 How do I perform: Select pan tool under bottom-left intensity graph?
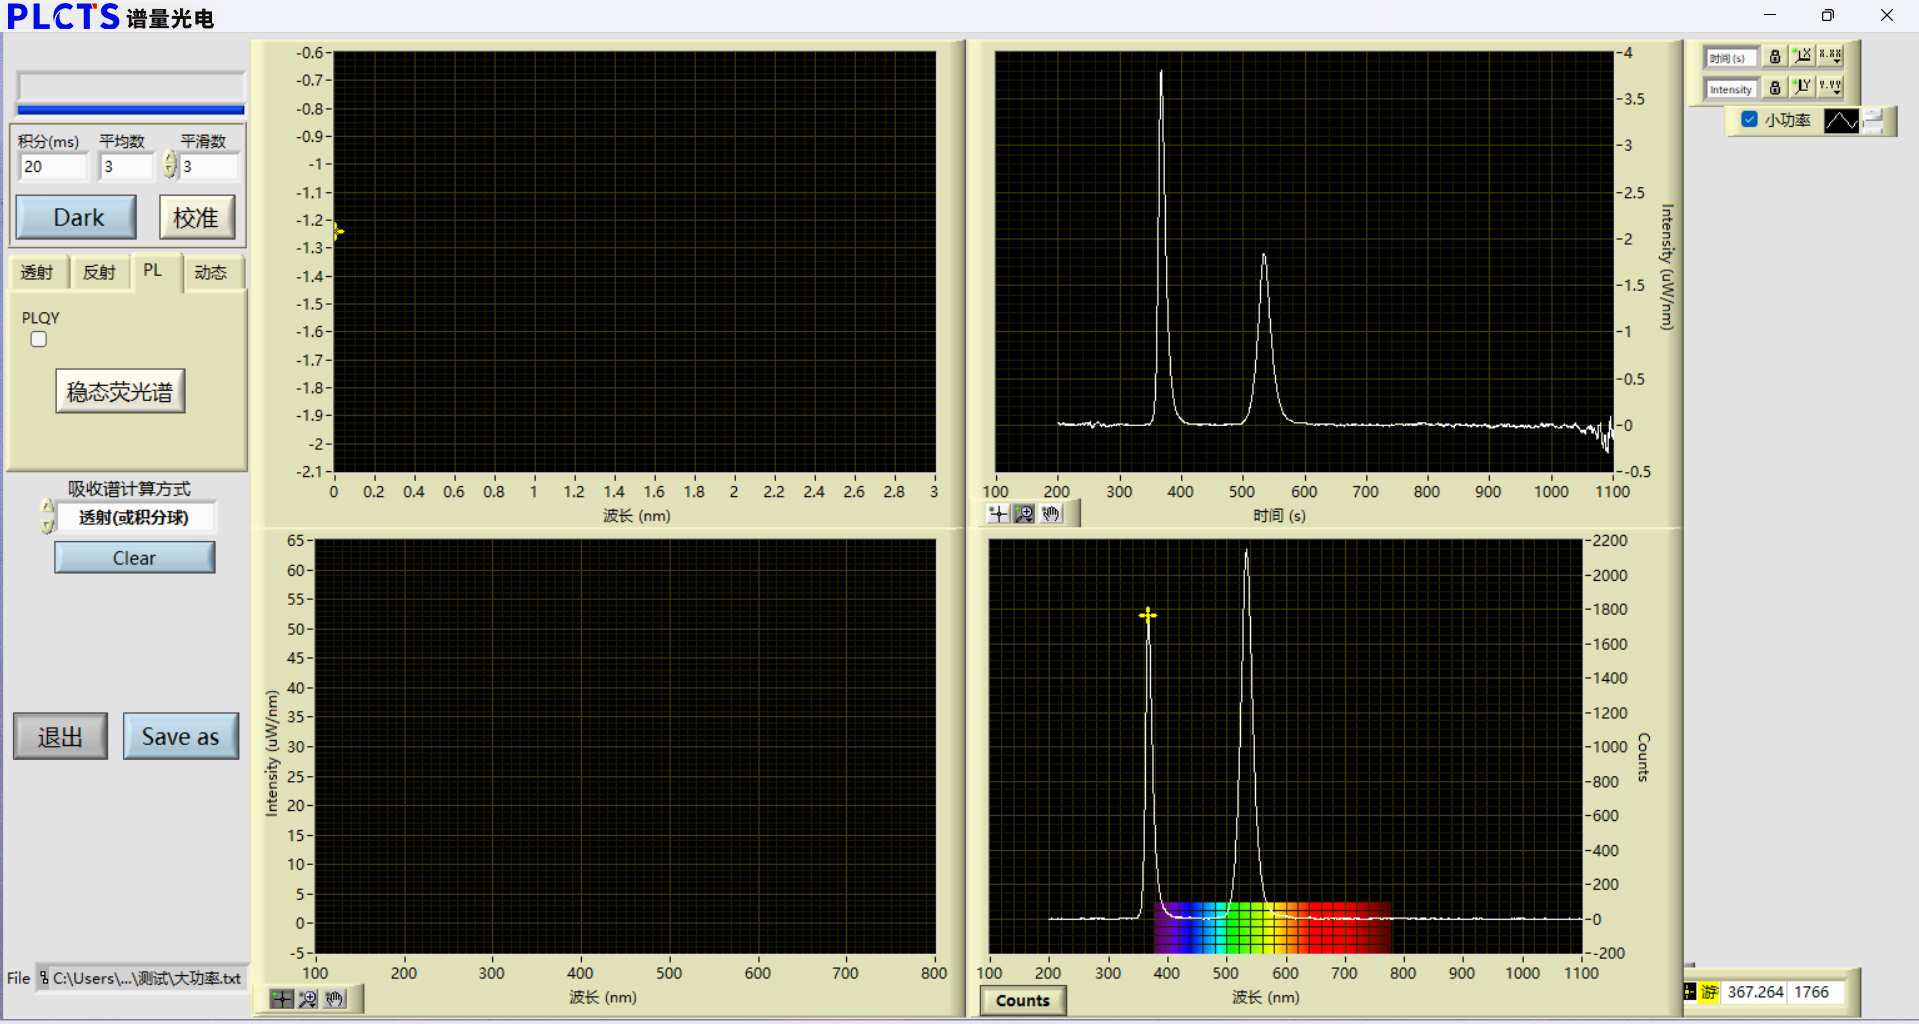[335, 999]
